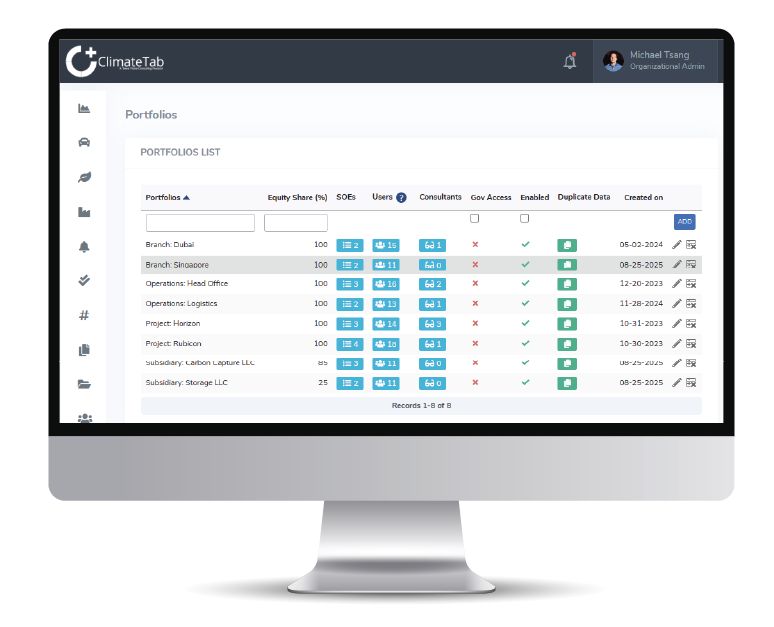The image size is (774, 627).
Task: Open Michael Tsang user profile menu
Action: (x=655, y=61)
